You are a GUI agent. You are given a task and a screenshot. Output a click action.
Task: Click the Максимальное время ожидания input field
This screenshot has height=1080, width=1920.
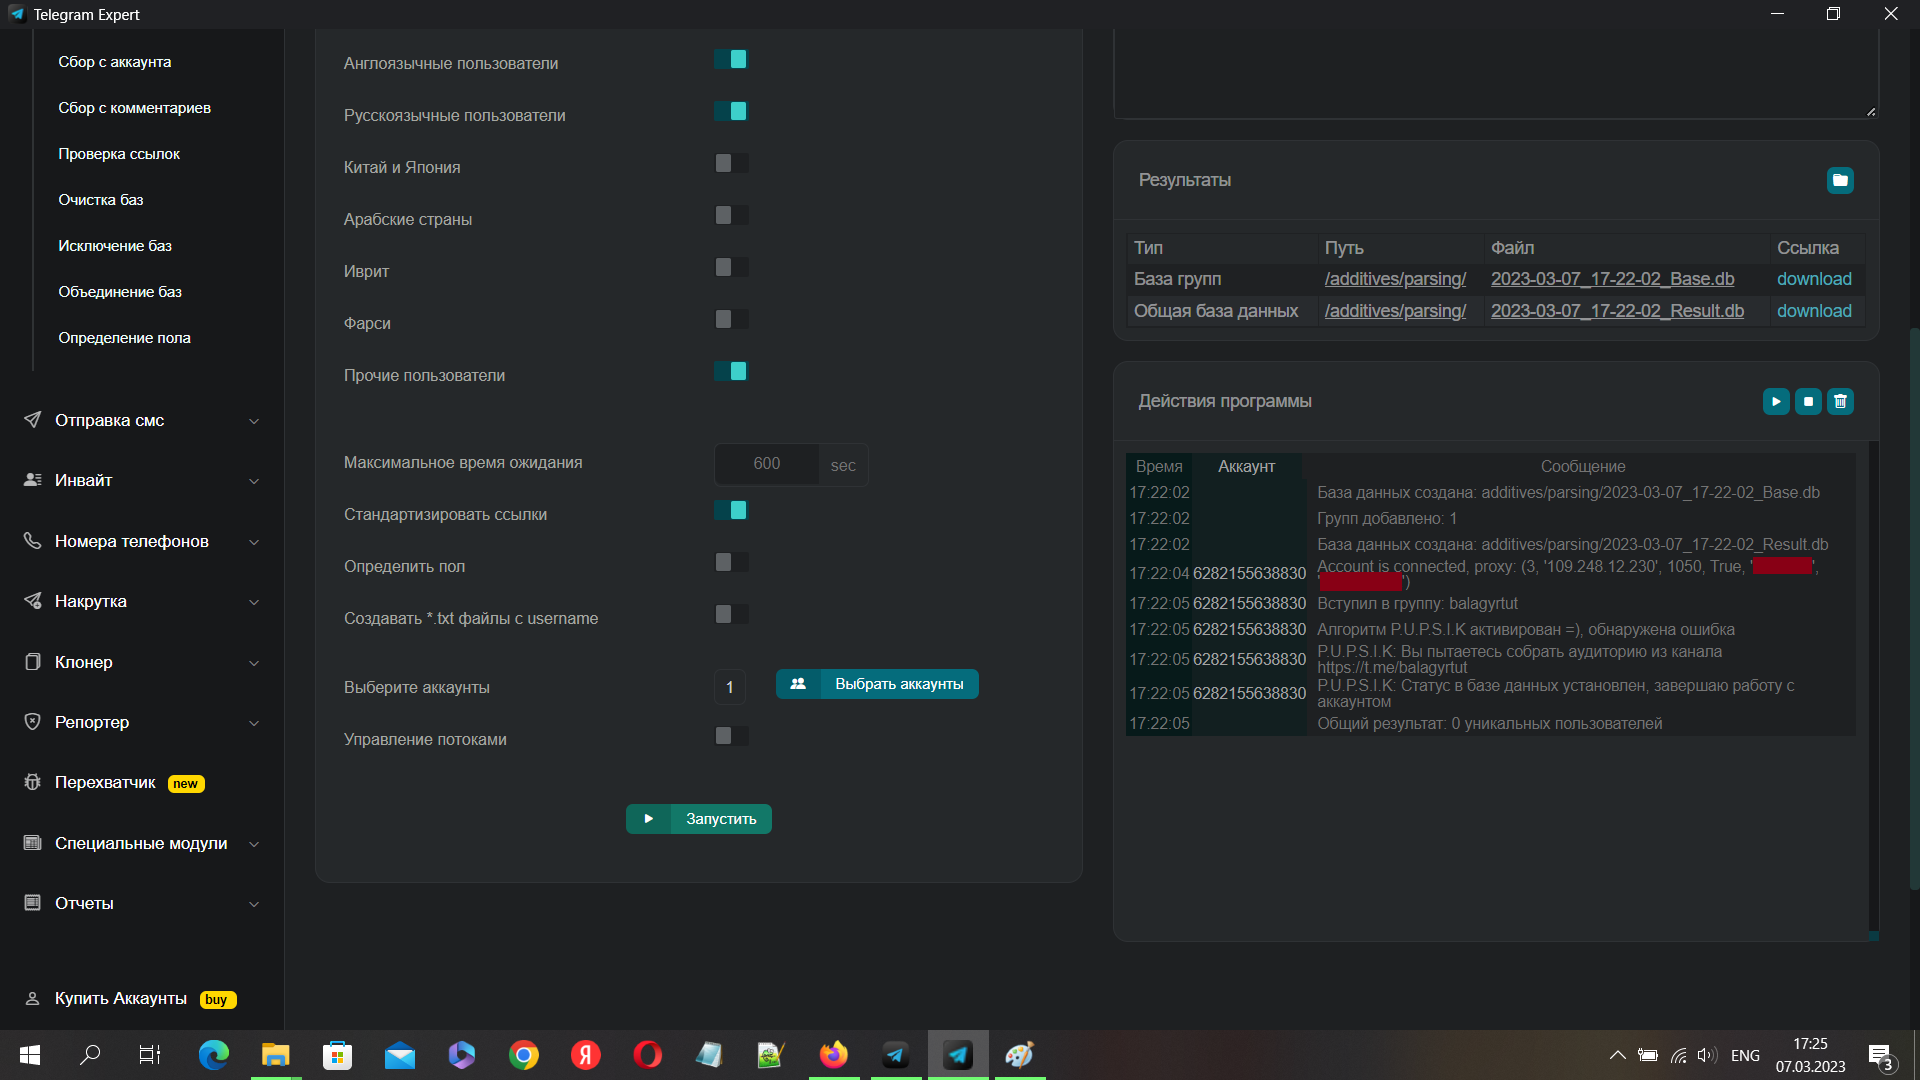767,464
